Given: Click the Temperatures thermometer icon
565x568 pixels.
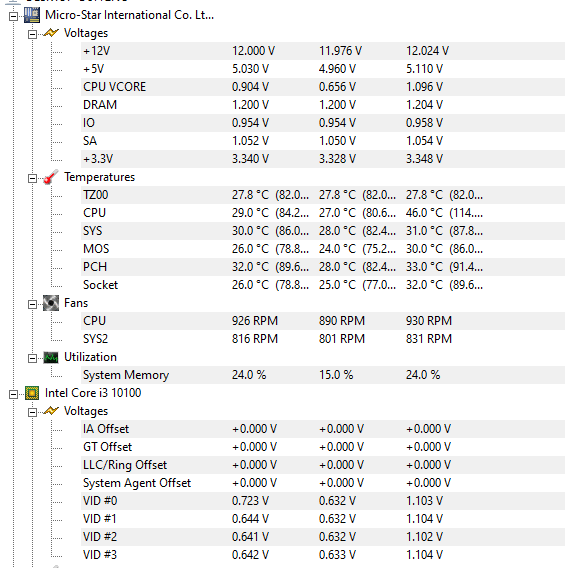Looking at the screenshot, I should pyautogui.click(x=51, y=177).
